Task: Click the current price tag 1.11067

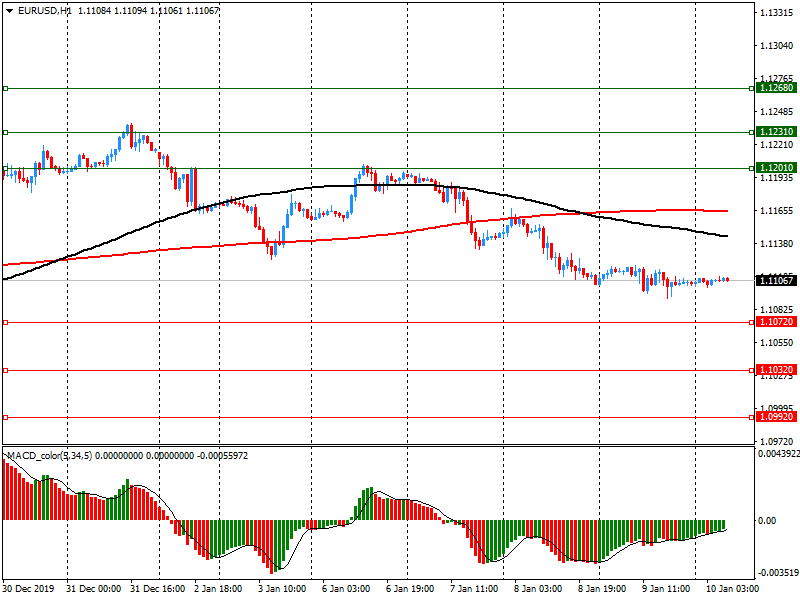Action: click(x=776, y=281)
